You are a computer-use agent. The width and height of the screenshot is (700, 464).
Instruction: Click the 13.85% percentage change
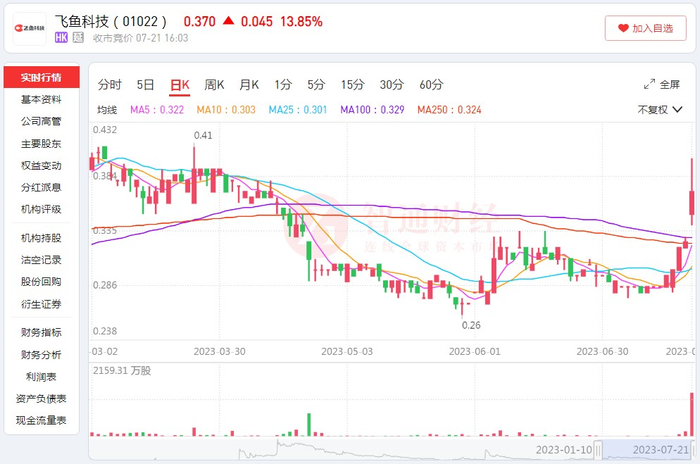point(301,21)
